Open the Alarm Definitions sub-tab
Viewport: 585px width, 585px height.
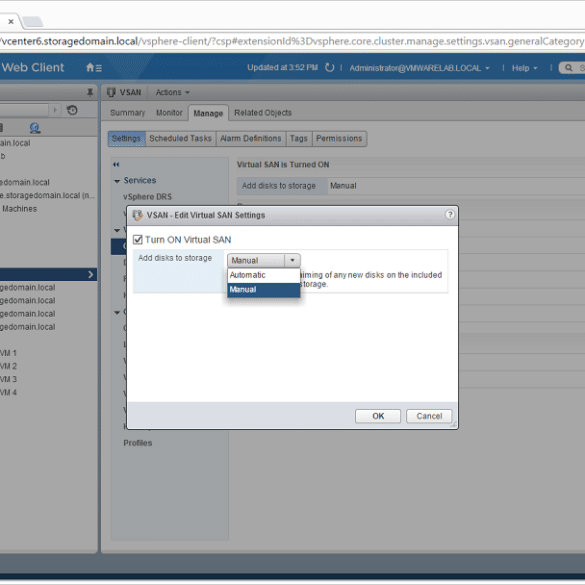point(250,138)
